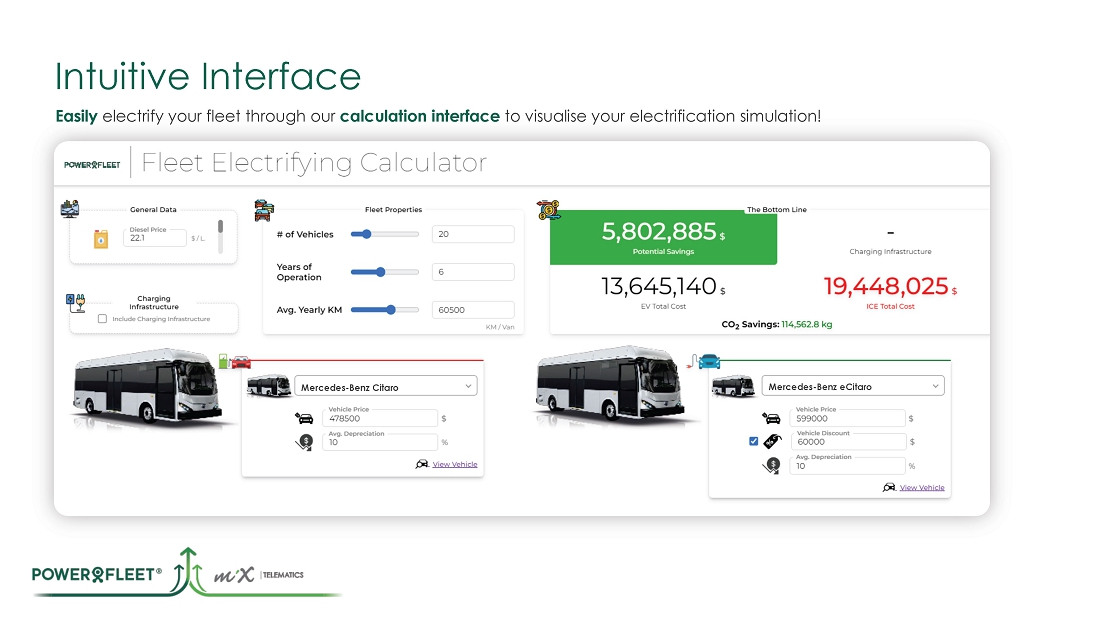The height and width of the screenshot is (619, 1100).
Task: Click the blue electric car plug icon
Action: coord(704,361)
